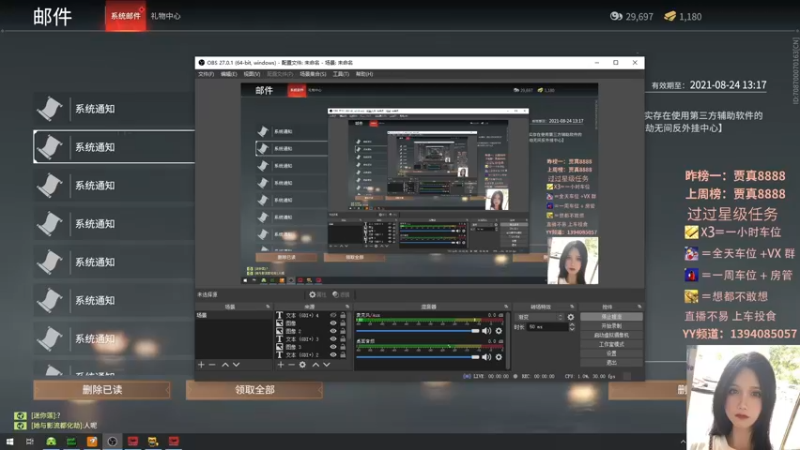Click the transition duration 50 ms field
800x450 pixels.
547,327
